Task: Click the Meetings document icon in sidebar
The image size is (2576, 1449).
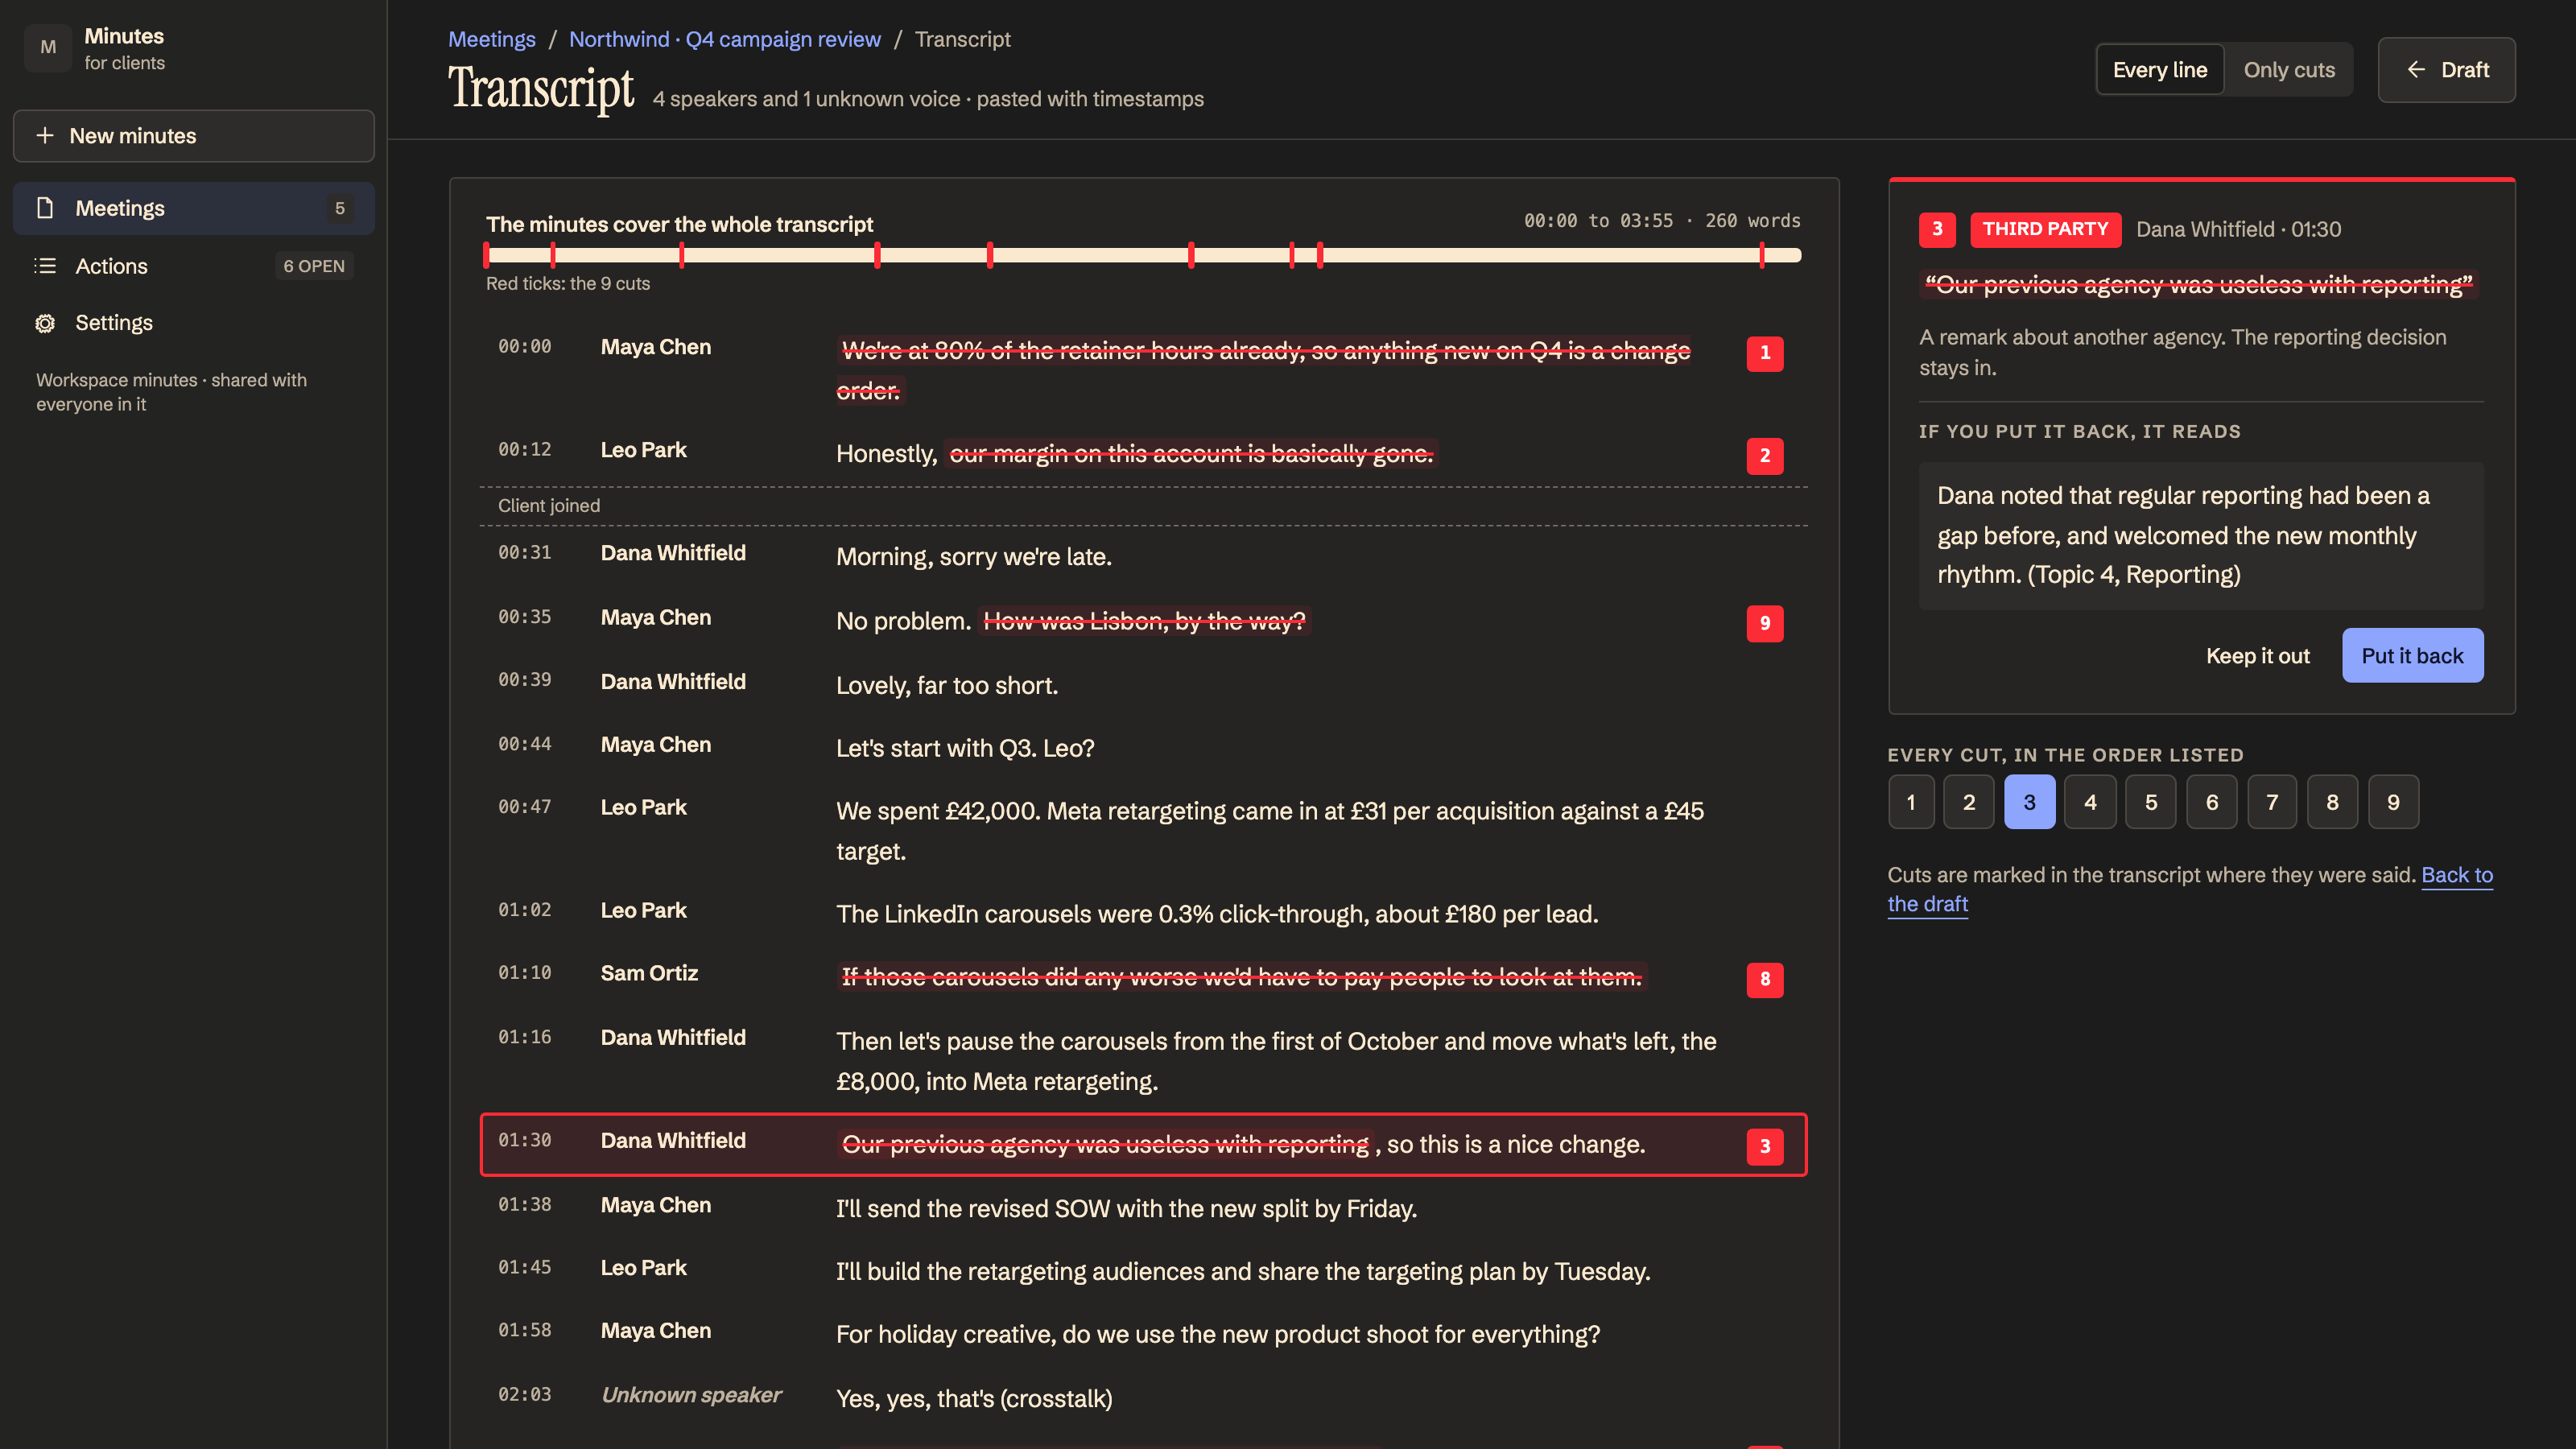Action: 45,208
